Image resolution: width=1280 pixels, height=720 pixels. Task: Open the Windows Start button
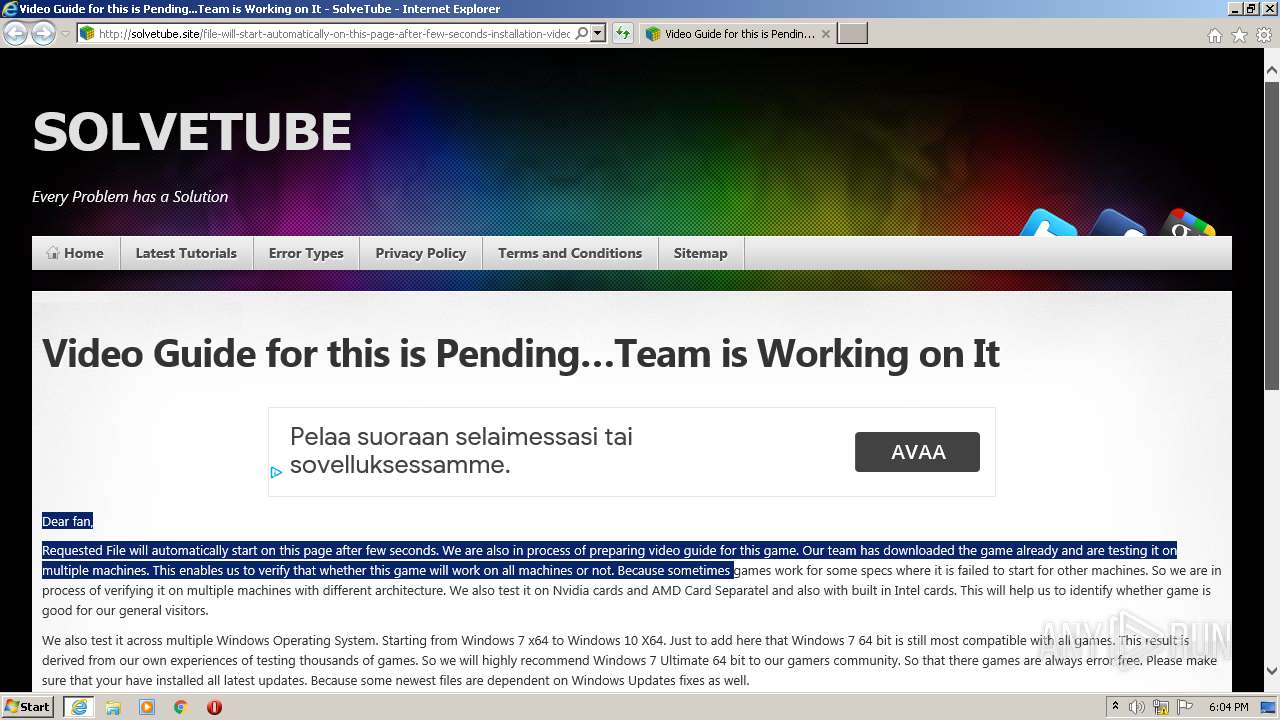coord(28,706)
